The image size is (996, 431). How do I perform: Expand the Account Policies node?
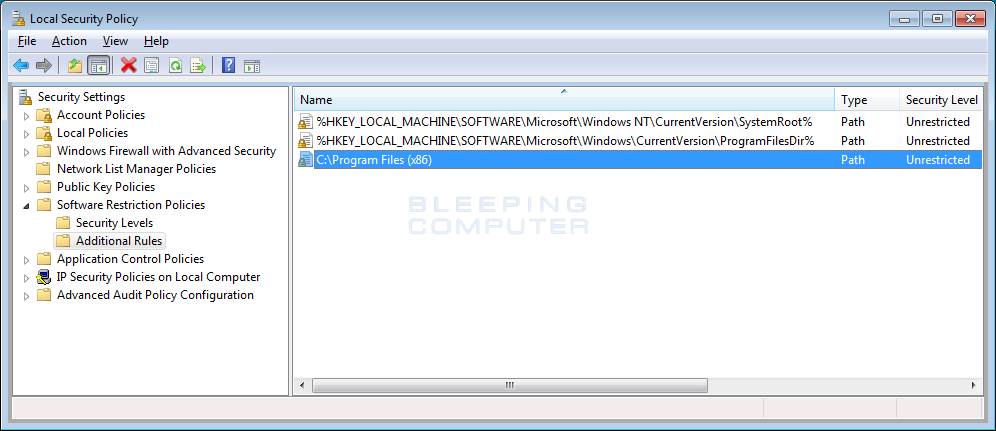[26, 116]
